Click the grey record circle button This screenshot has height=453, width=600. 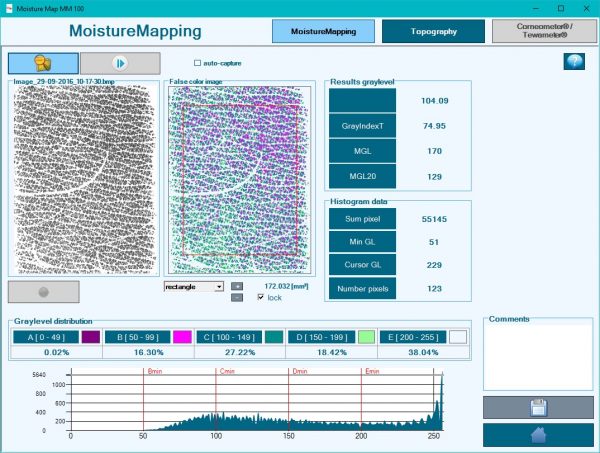point(43,291)
